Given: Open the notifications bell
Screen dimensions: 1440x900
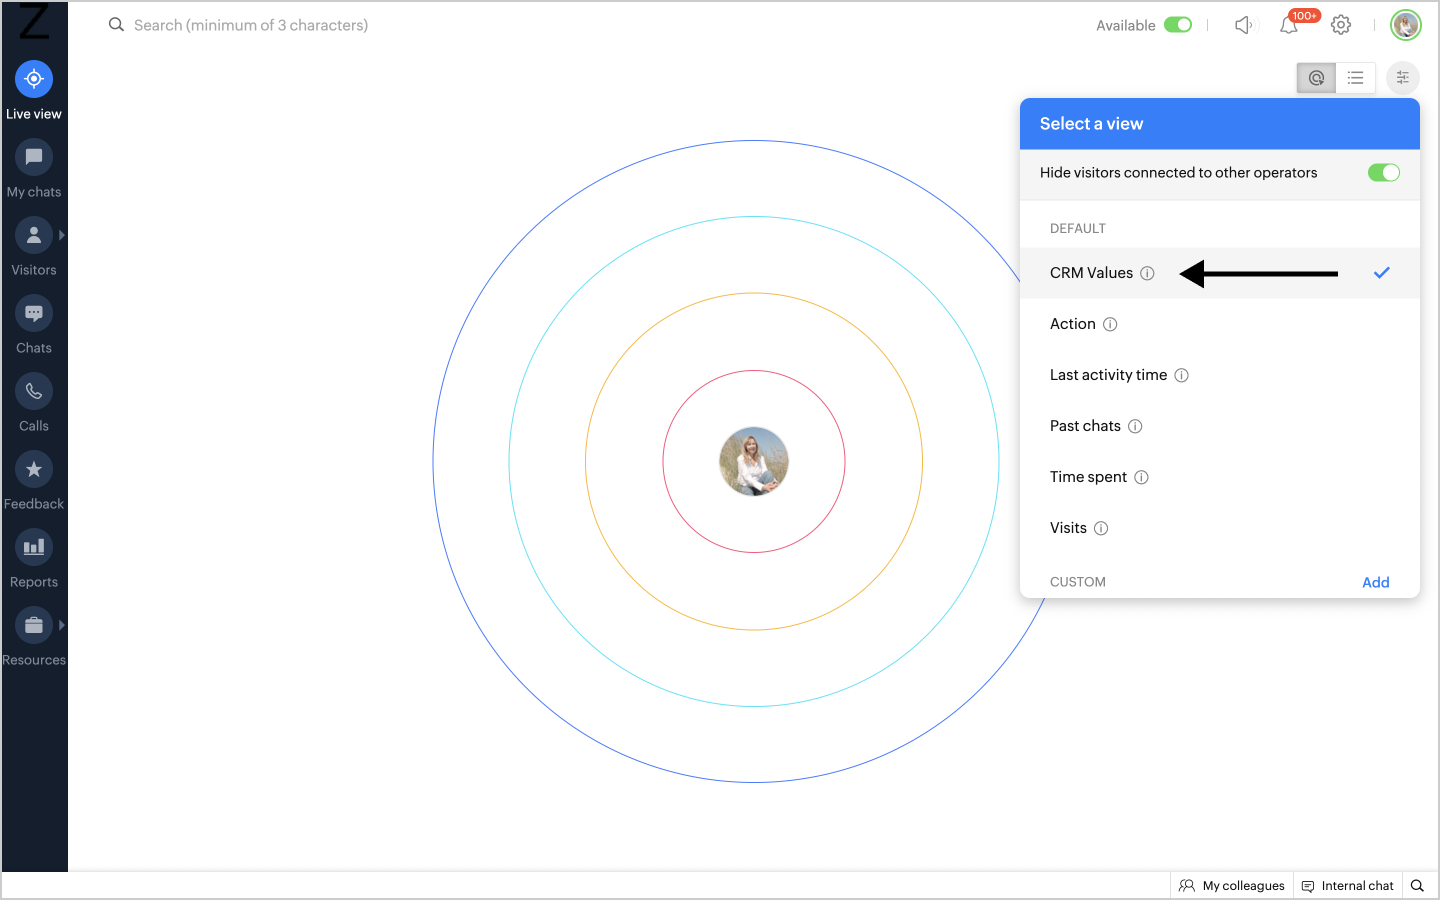Looking at the screenshot, I should 1289,25.
